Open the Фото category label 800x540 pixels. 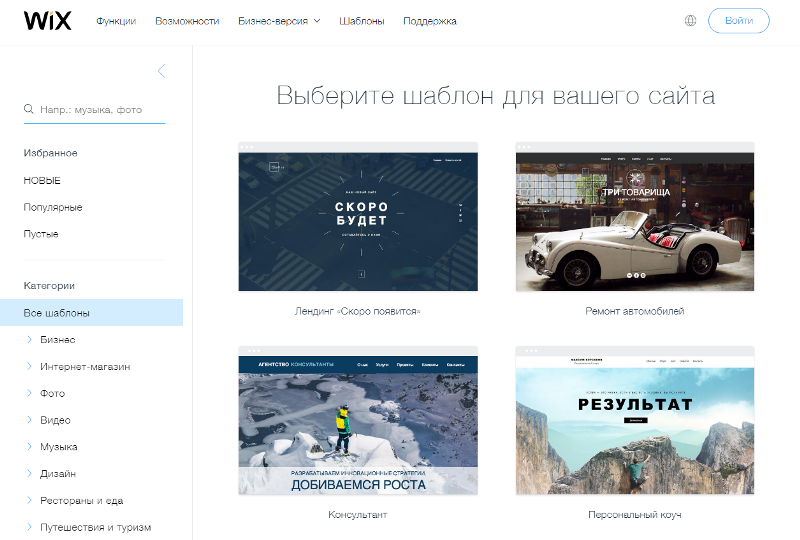pos(53,394)
